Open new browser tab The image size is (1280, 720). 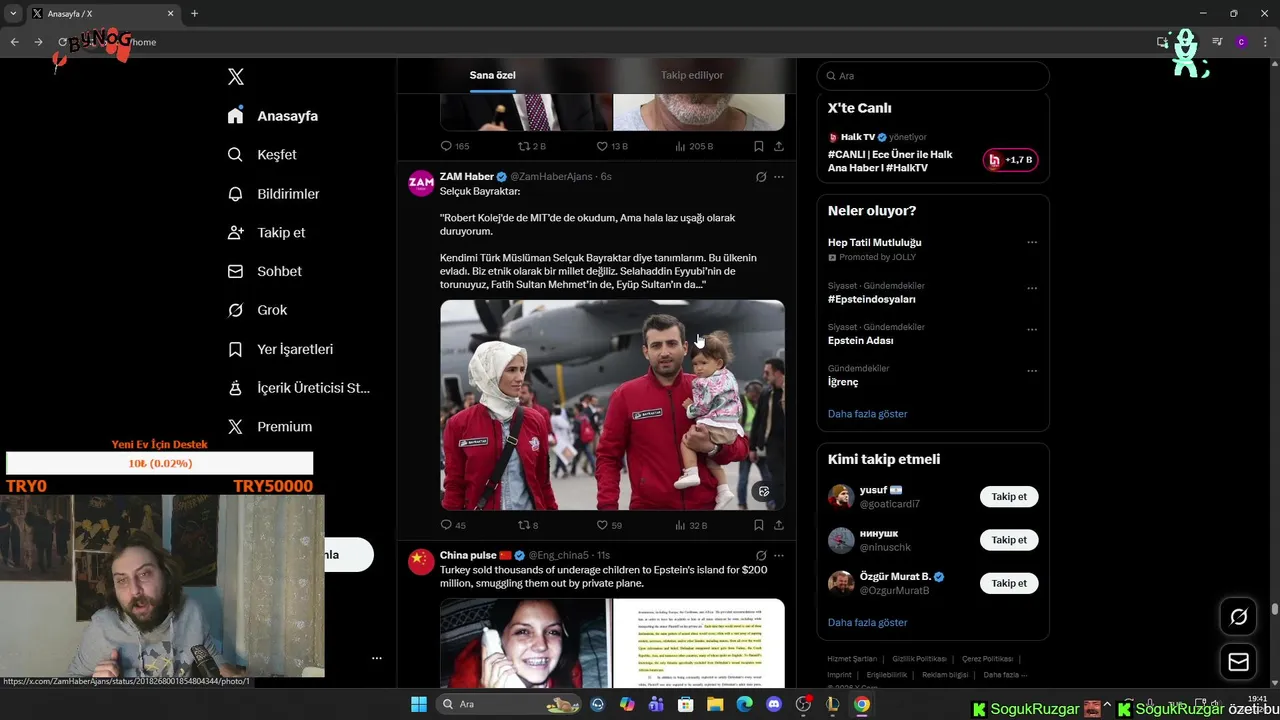(x=194, y=13)
